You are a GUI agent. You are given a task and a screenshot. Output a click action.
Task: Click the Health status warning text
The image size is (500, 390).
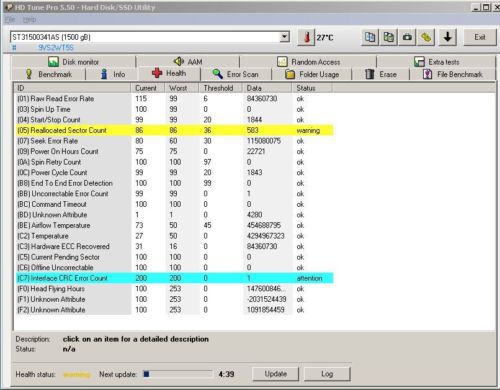[x=77, y=374]
